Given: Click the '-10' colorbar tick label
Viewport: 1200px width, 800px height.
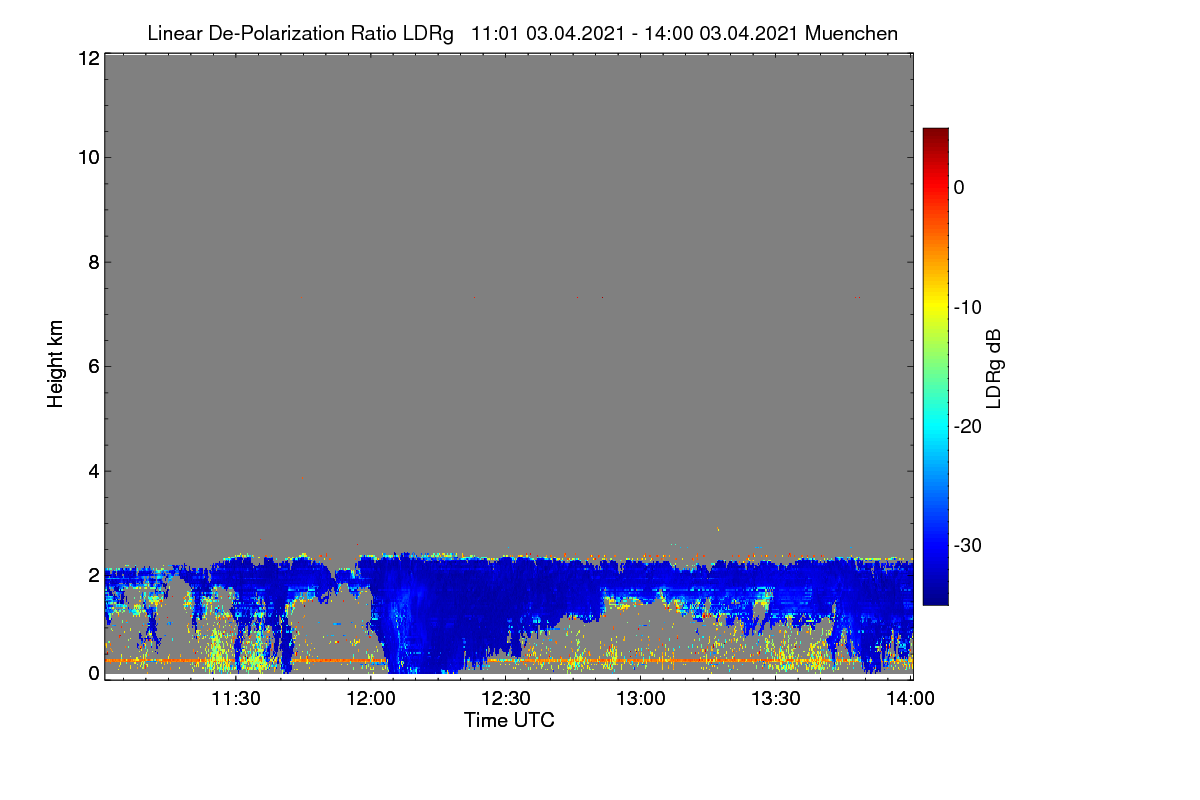Looking at the screenshot, I should coord(970,307).
